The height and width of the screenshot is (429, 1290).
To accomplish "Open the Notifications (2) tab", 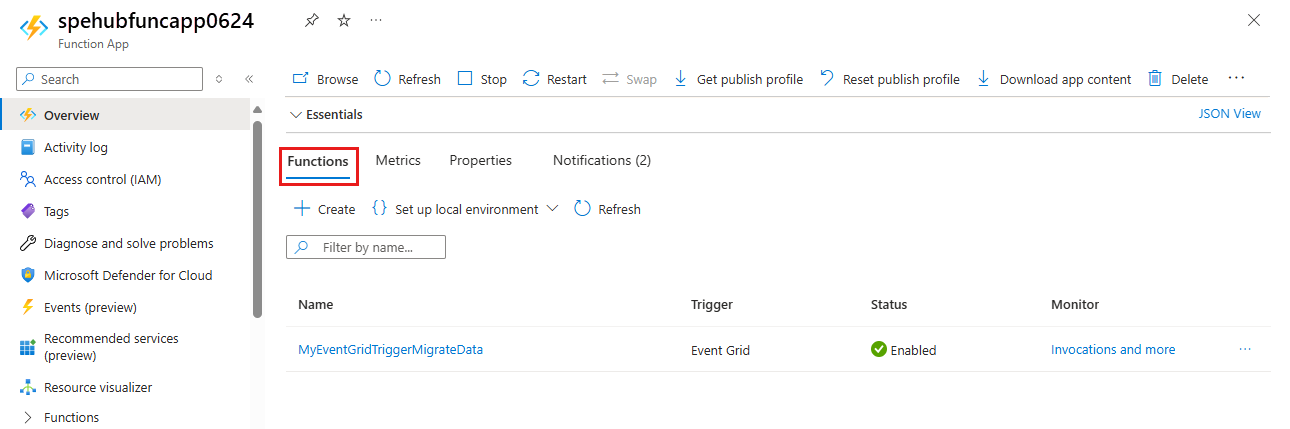I will [x=601, y=160].
